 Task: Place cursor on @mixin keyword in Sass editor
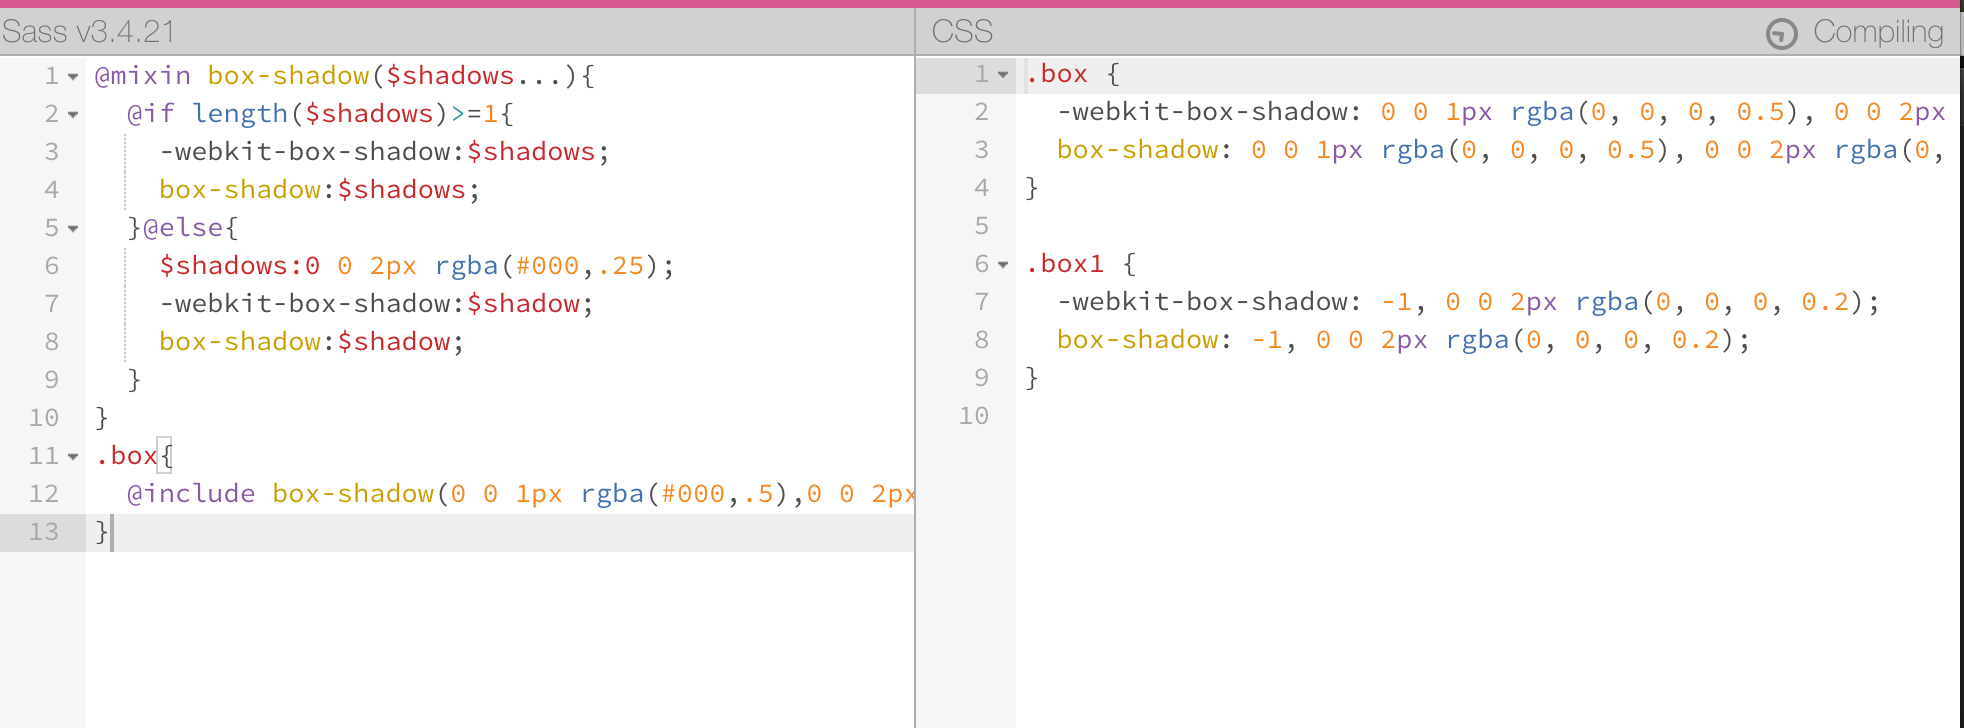pos(143,76)
